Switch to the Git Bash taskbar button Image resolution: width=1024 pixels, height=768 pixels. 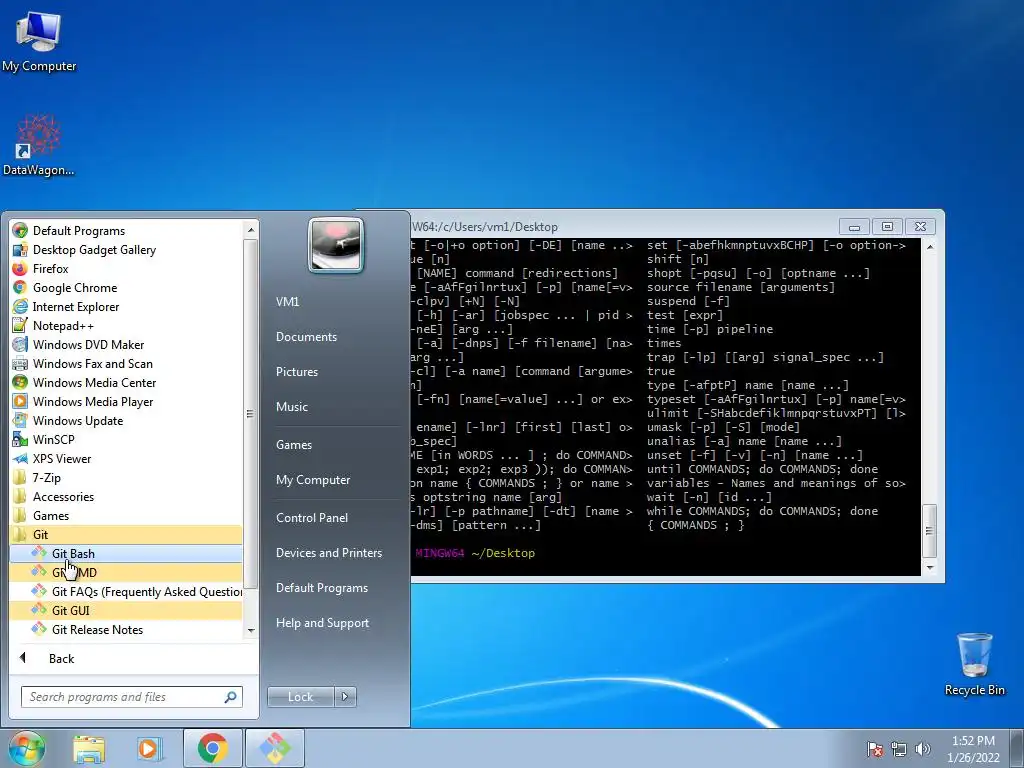coord(275,748)
